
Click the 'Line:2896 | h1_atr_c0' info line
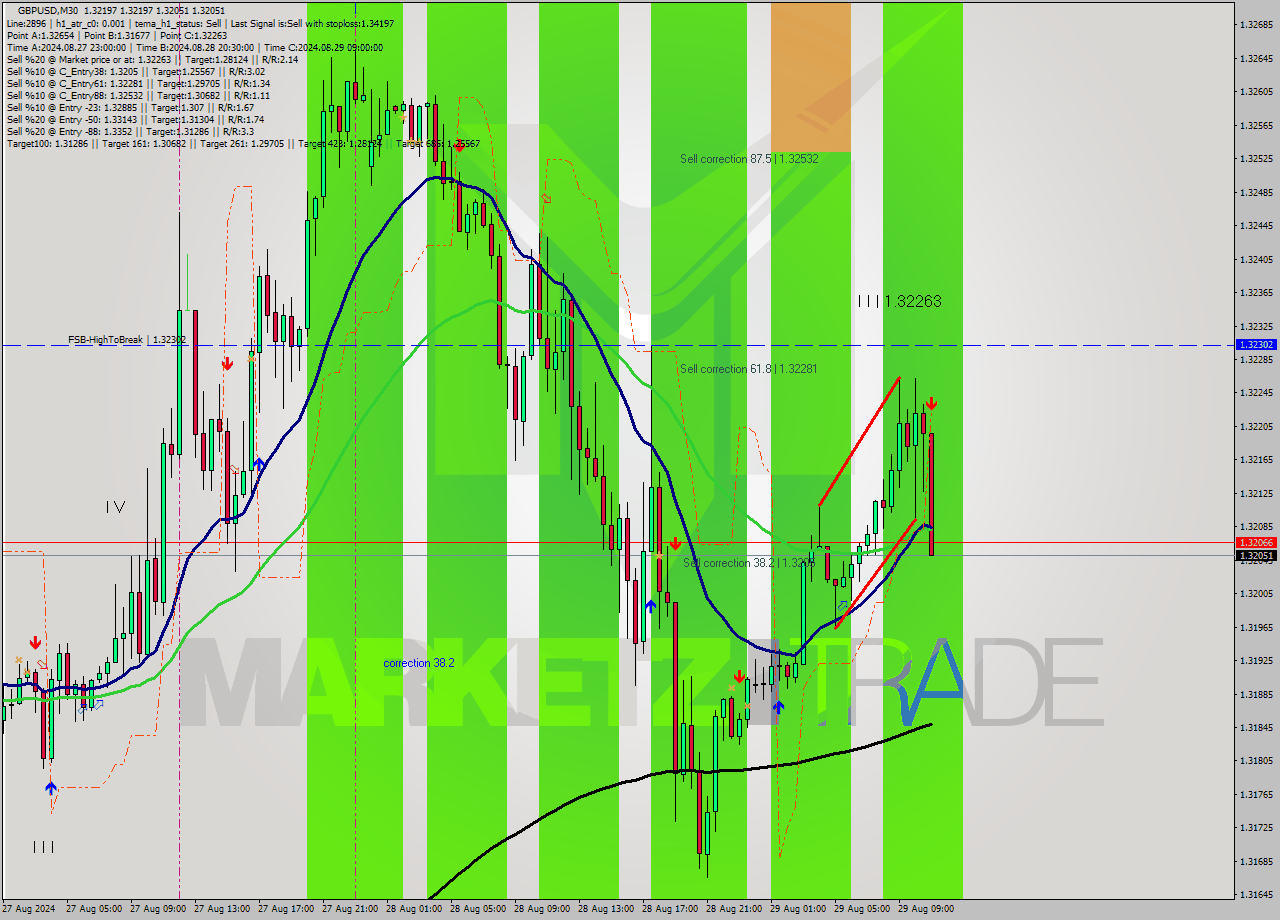click(200, 23)
